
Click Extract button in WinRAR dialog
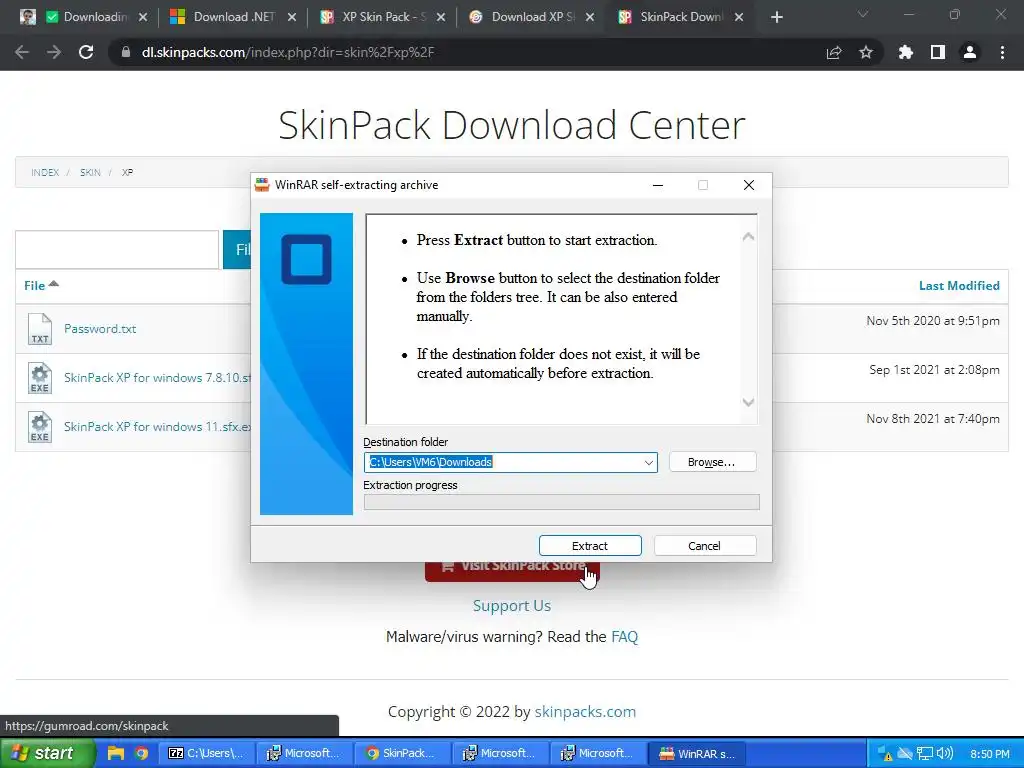coord(590,545)
